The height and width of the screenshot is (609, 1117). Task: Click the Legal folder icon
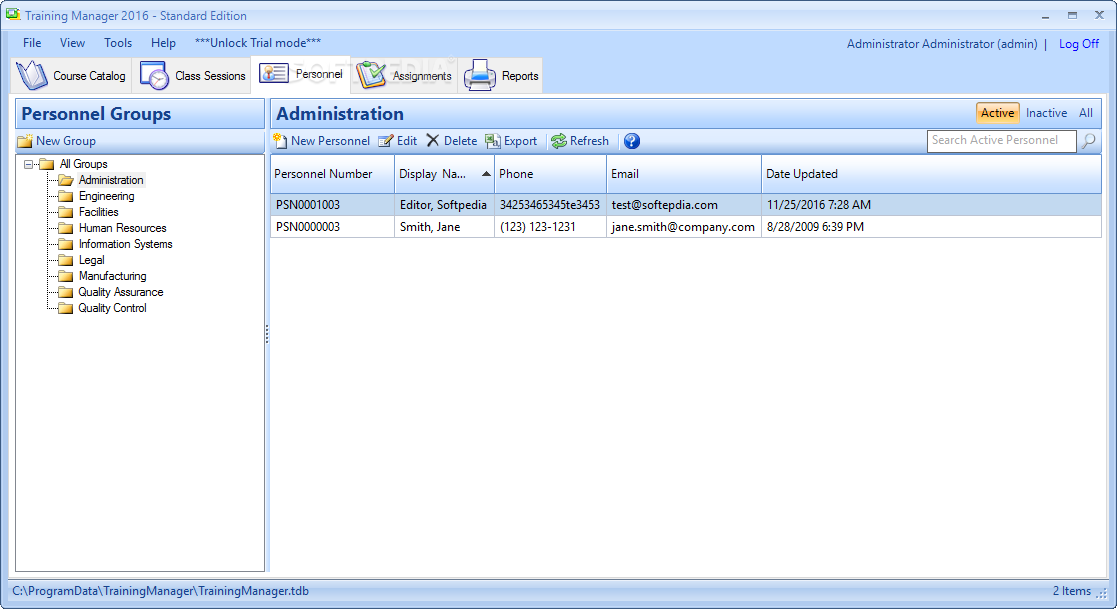[66, 260]
